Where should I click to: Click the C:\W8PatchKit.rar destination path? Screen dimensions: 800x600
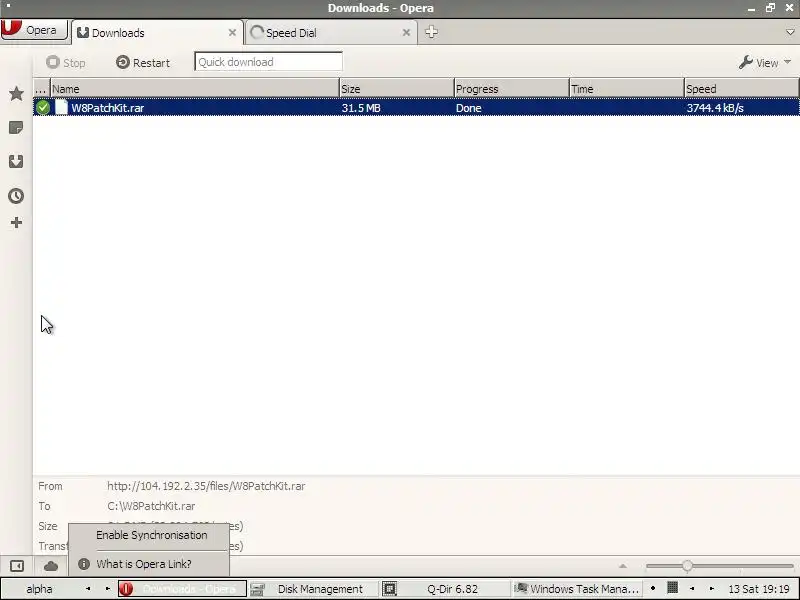click(151, 506)
